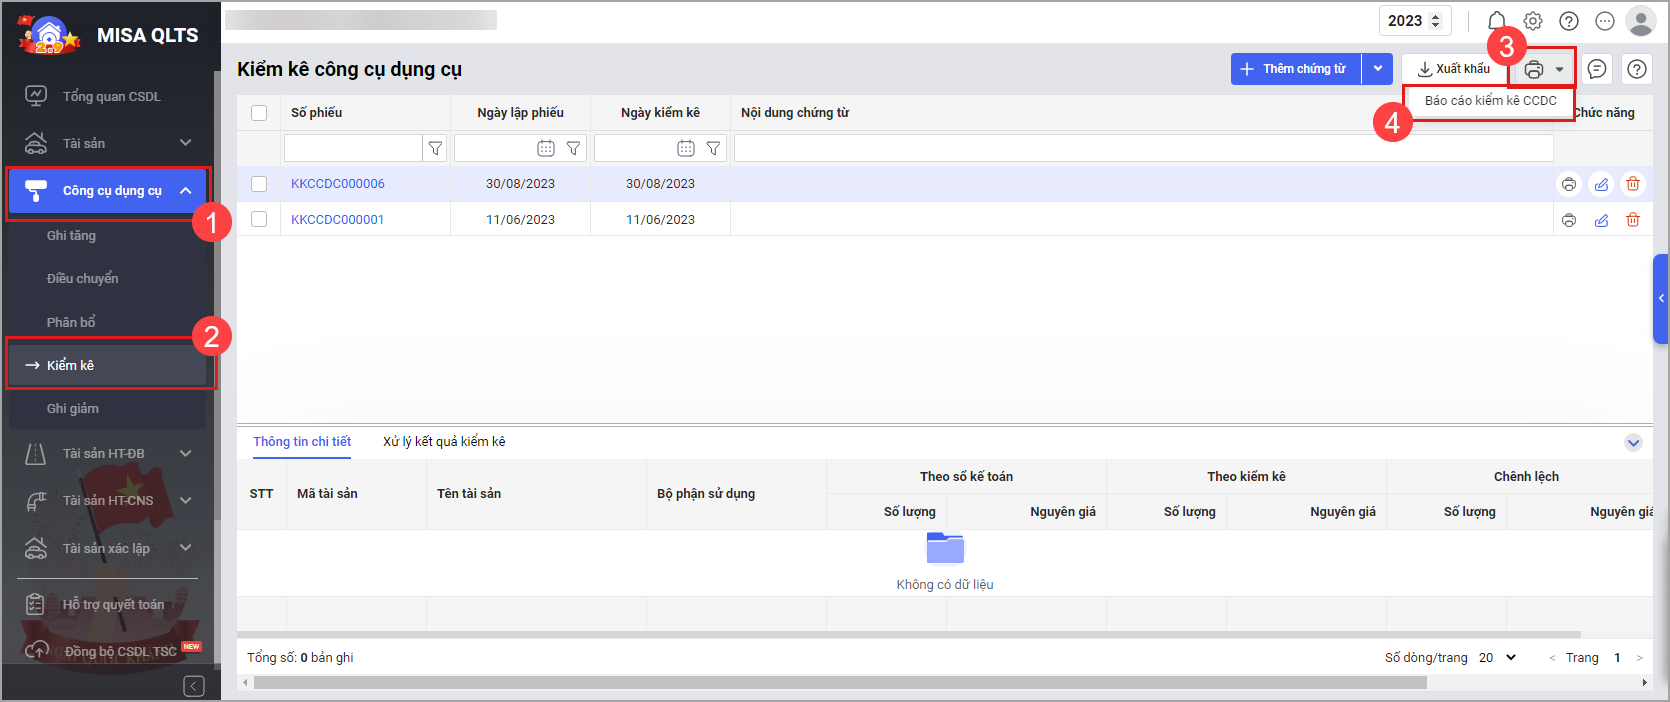Screen dimensions: 1670x702
Task: Open calendar picker for Ngày lập phiếu
Action: [x=546, y=148]
